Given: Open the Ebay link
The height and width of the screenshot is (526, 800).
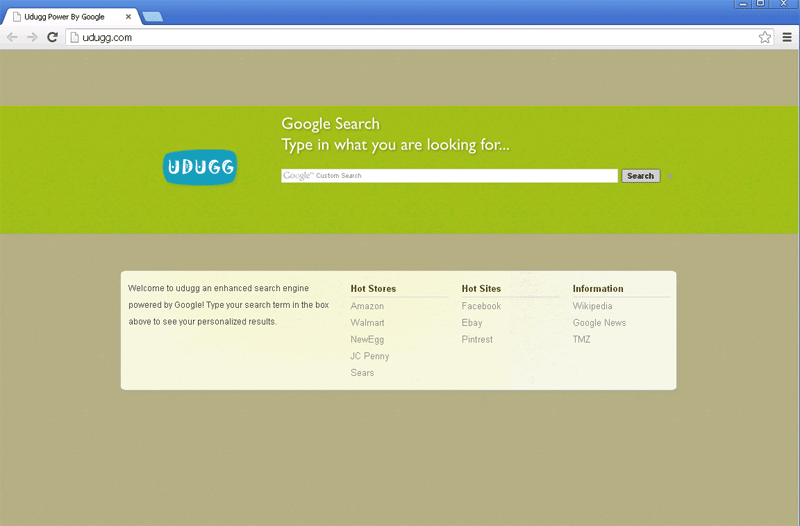Looking at the screenshot, I should click(472, 323).
